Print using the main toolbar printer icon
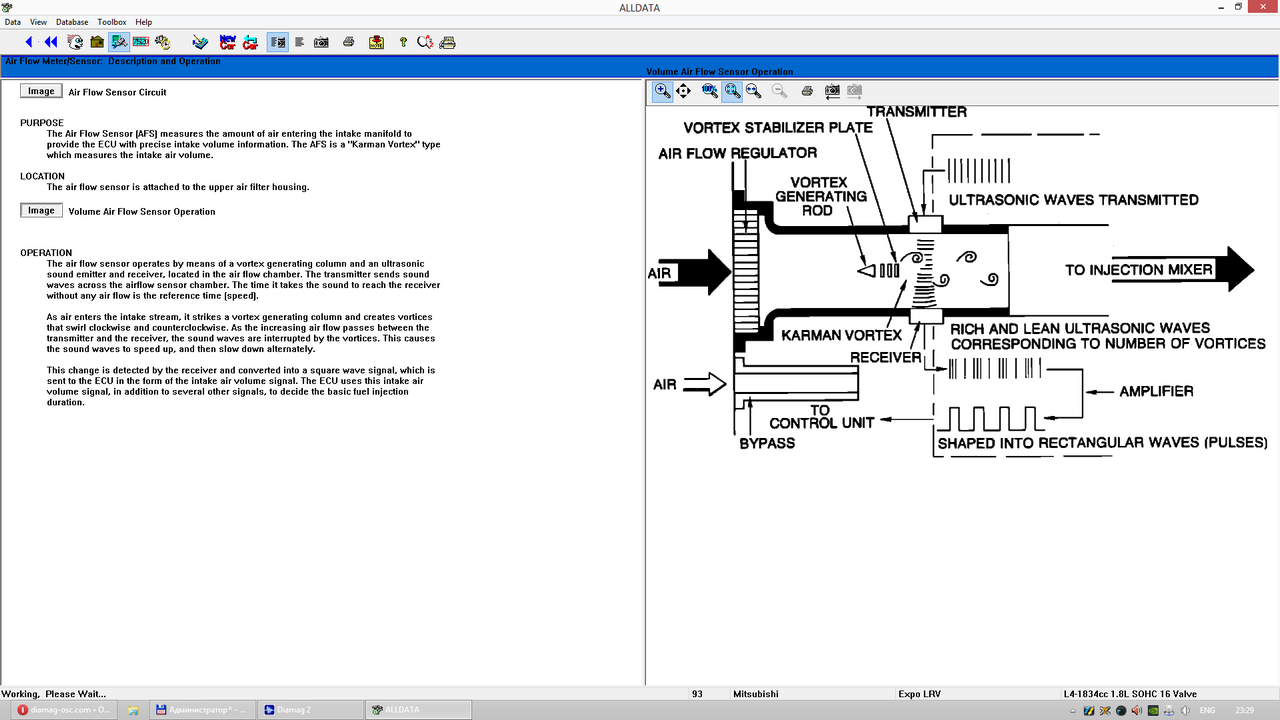This screenshot has width=1280, height=720. pos(348,42)
